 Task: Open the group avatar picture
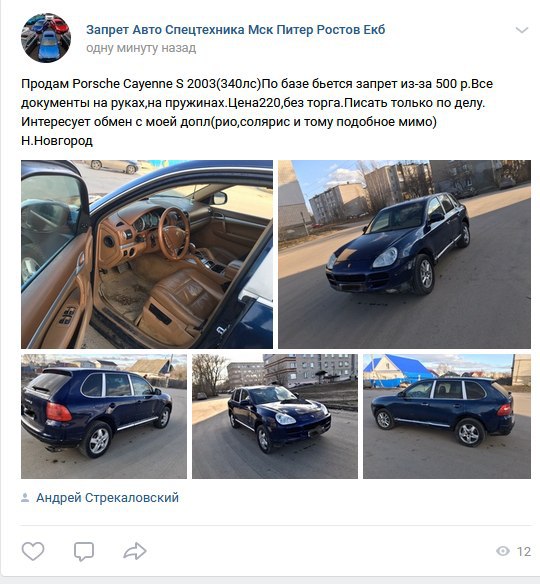click(46, 38)
